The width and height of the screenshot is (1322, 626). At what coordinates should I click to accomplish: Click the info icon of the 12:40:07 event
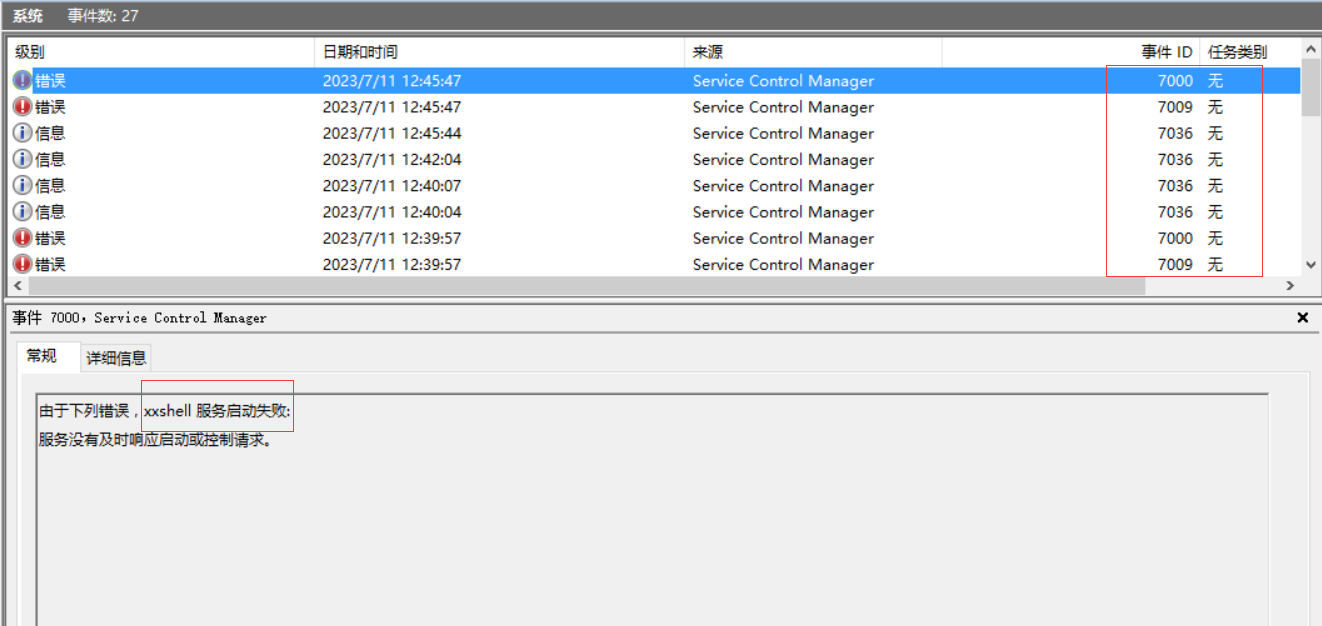coord(22,186)
